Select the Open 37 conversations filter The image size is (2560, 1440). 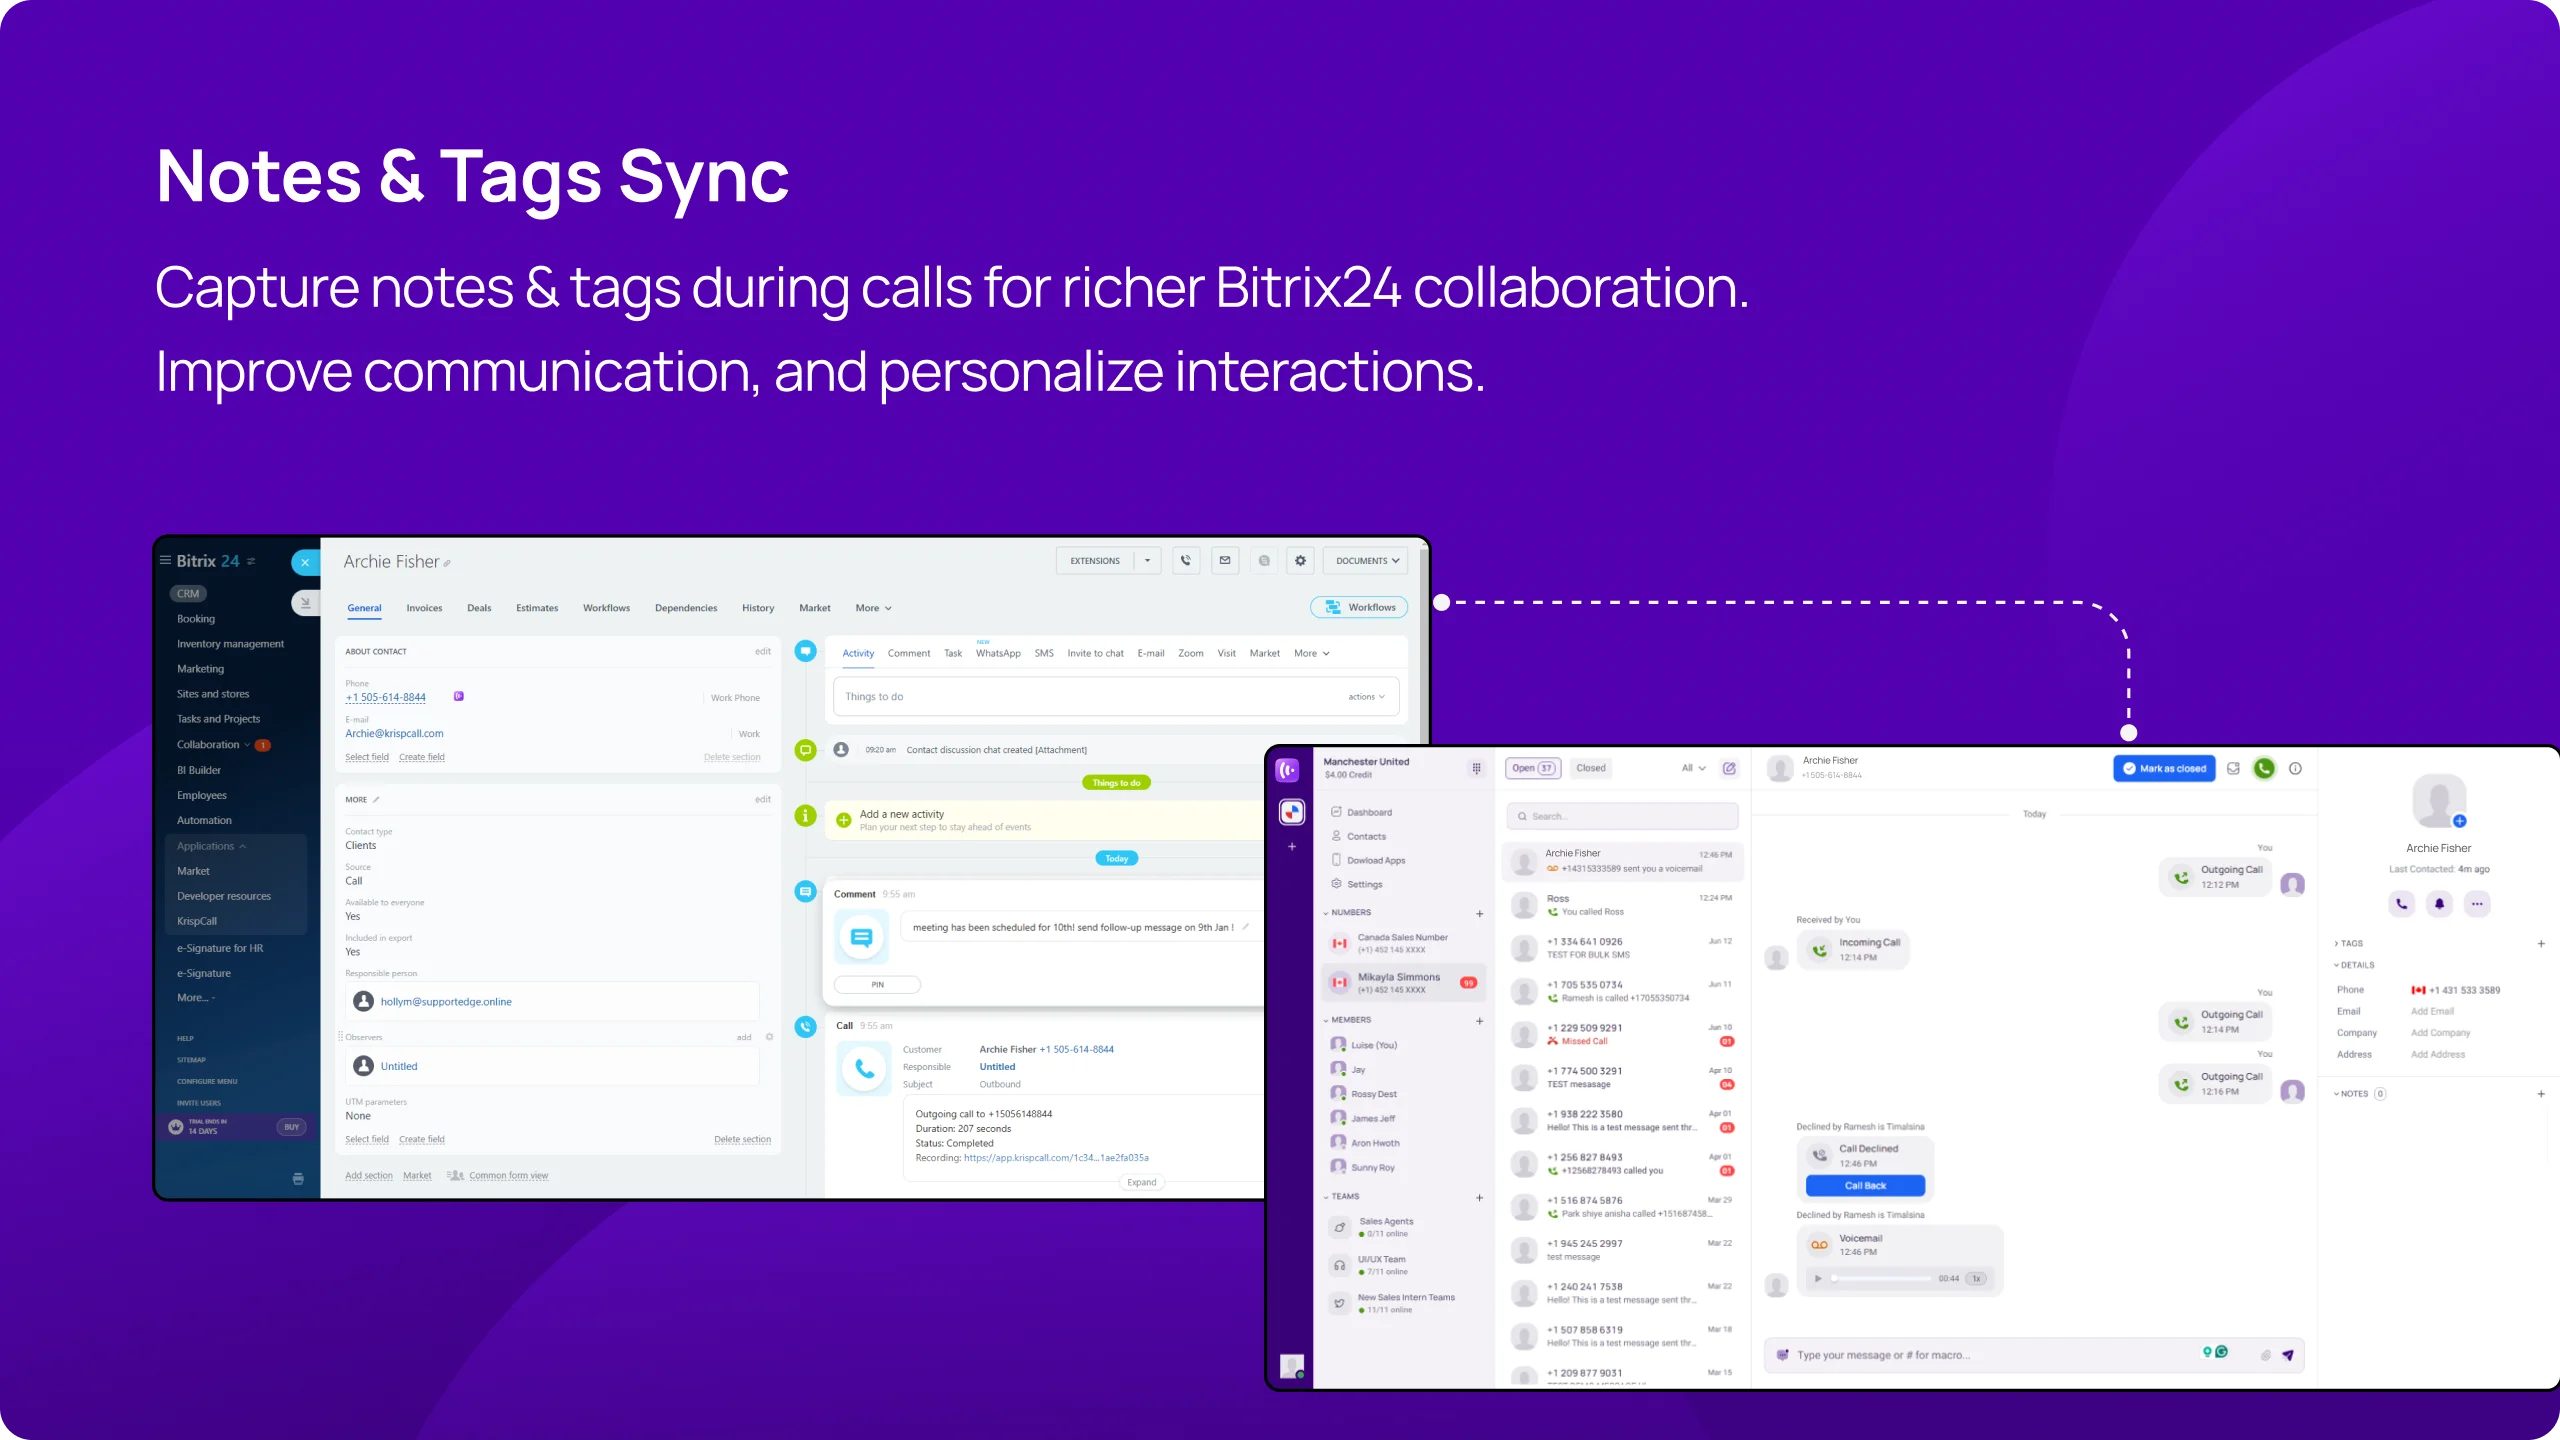[x=1533, y=768]
